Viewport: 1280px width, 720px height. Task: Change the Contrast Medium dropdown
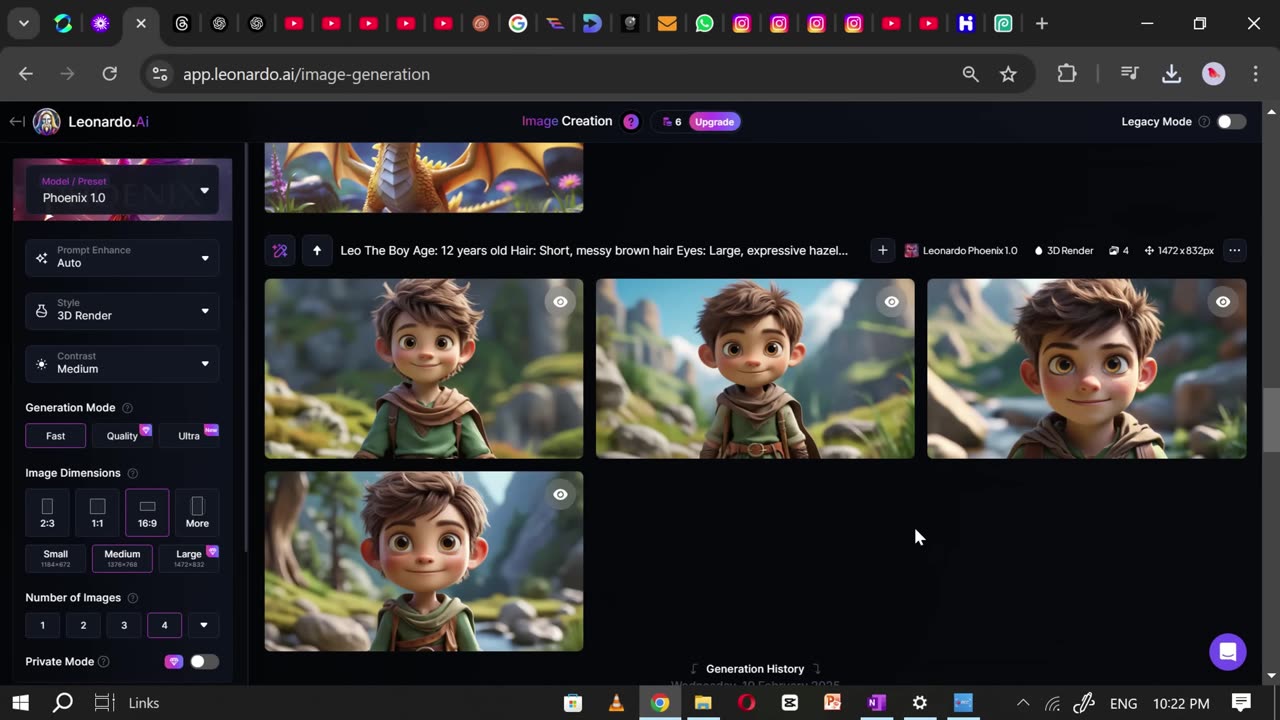click(x=122, y=363)
